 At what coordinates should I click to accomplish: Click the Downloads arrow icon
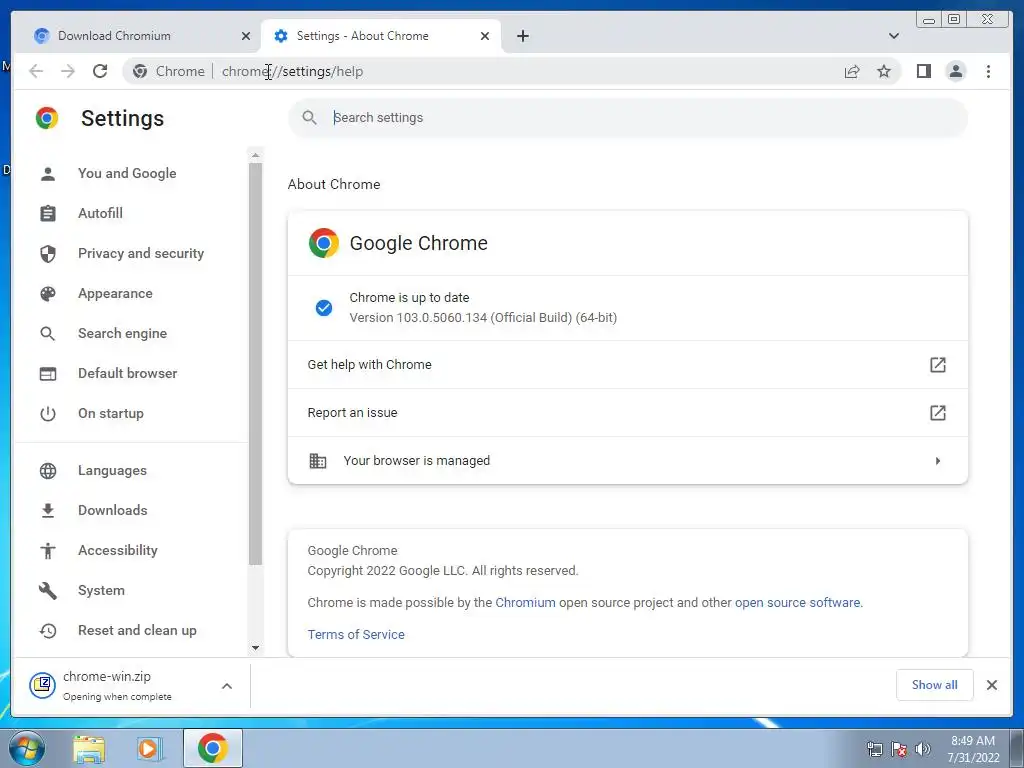click(48, 511)
